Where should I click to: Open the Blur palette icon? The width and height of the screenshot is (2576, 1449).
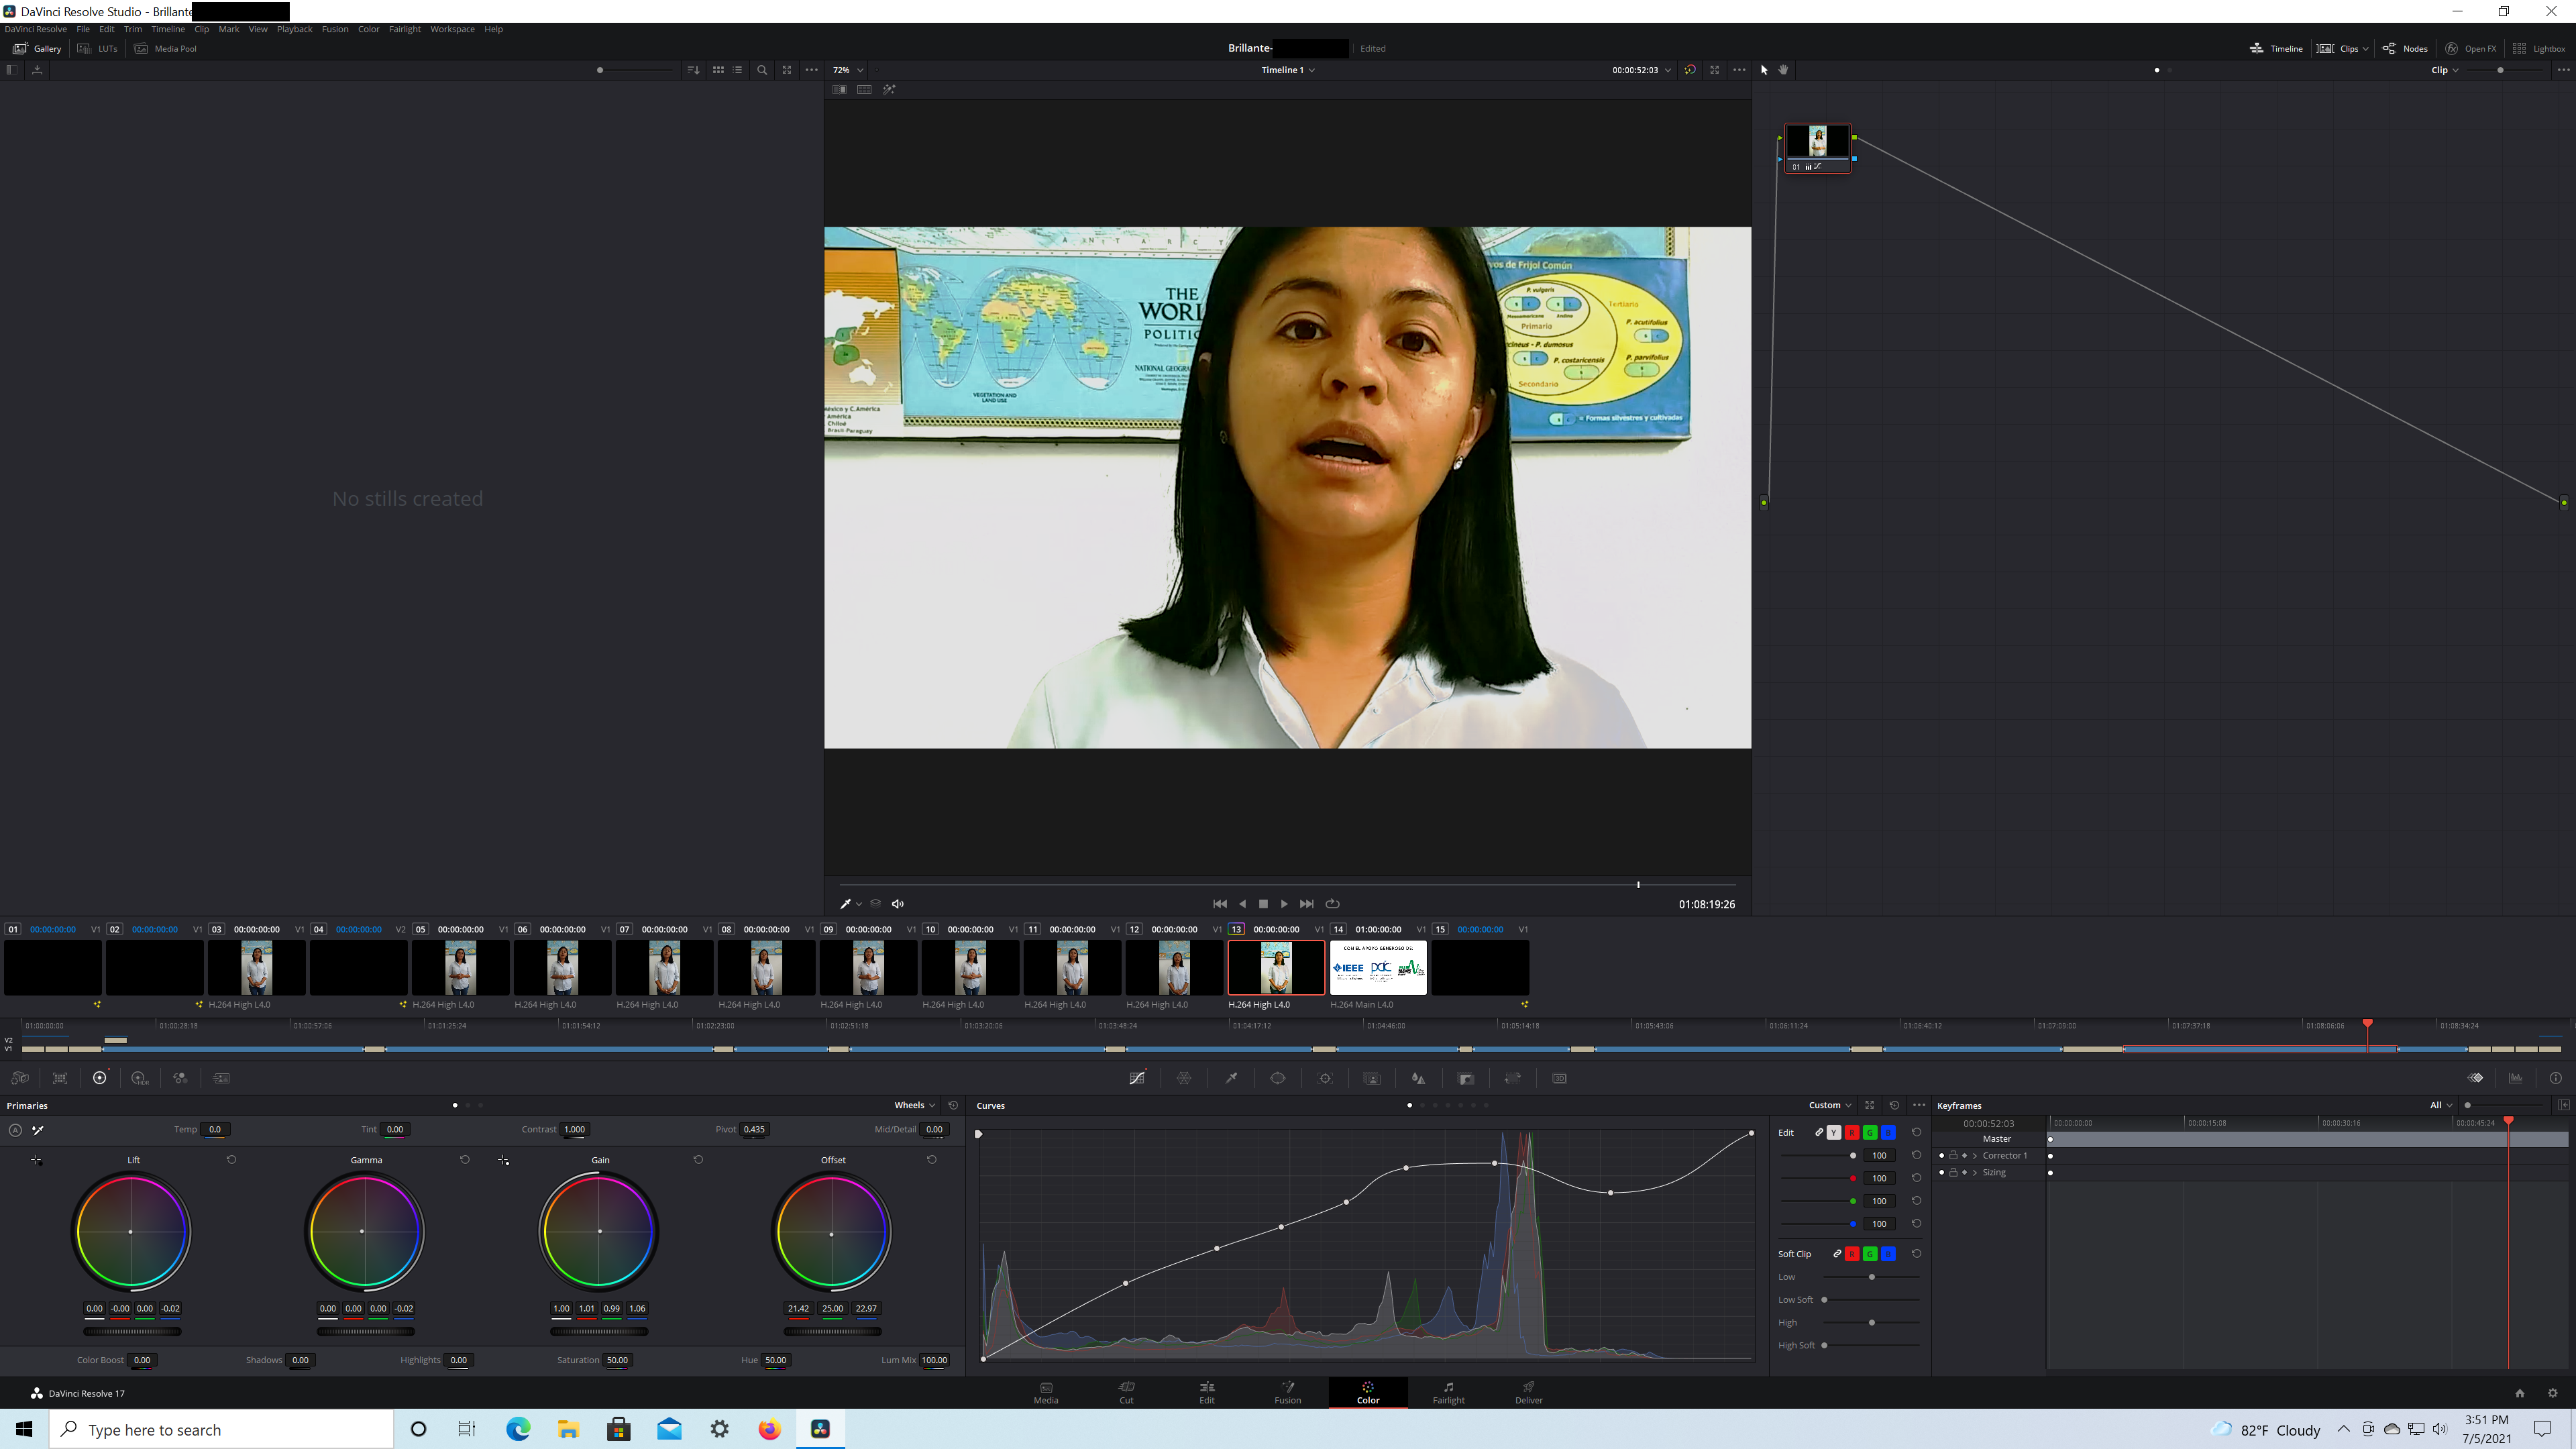click(x=1418, y=1078)
